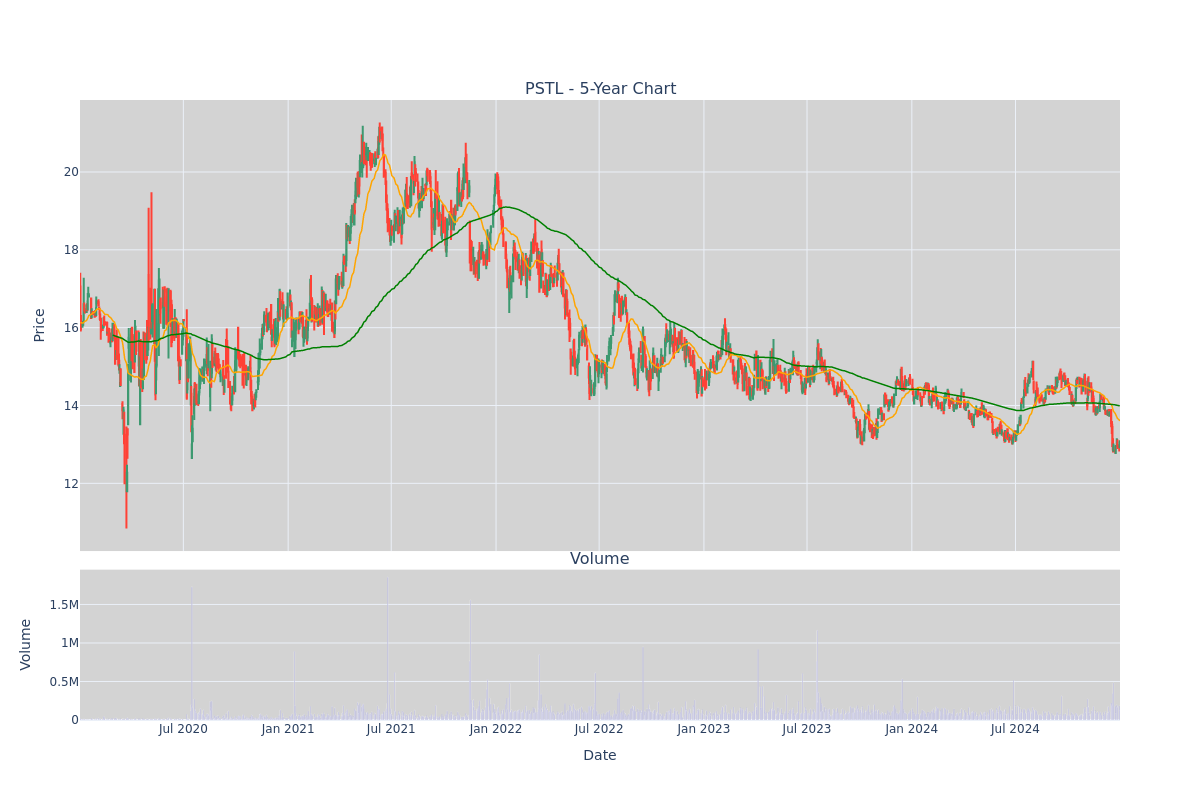Select the rotated "Price" axis label

coord(40,325)
